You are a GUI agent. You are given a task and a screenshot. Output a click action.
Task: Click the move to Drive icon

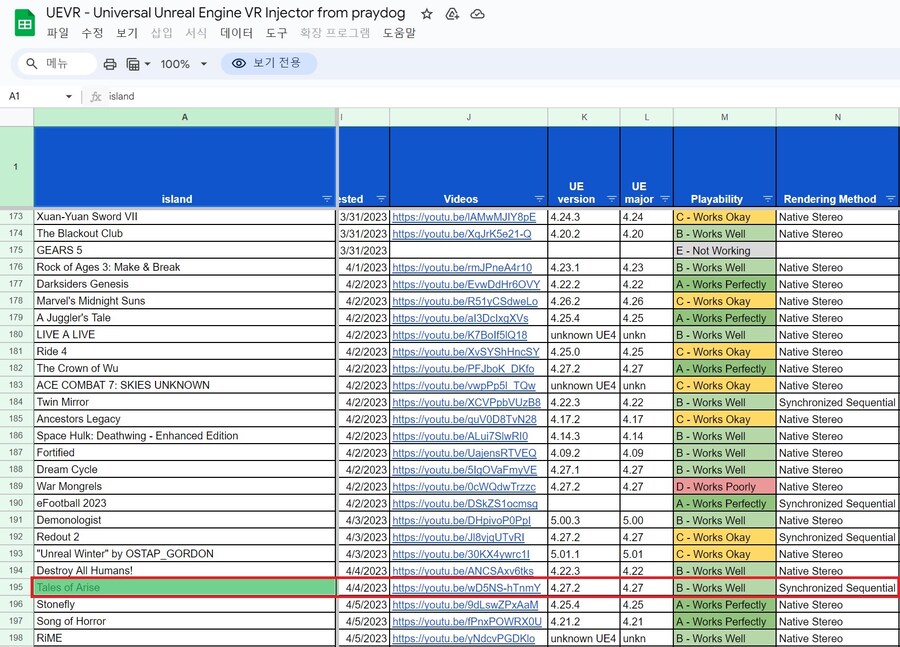pyautogui.click(x=452, y=14)
